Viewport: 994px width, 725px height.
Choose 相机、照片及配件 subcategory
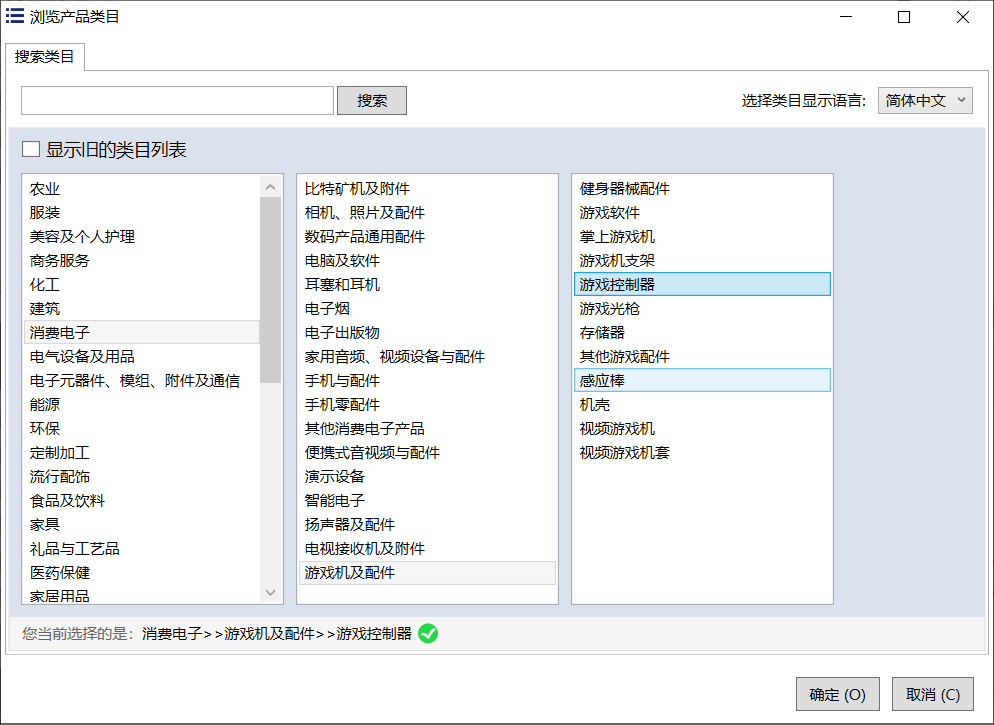427,213
